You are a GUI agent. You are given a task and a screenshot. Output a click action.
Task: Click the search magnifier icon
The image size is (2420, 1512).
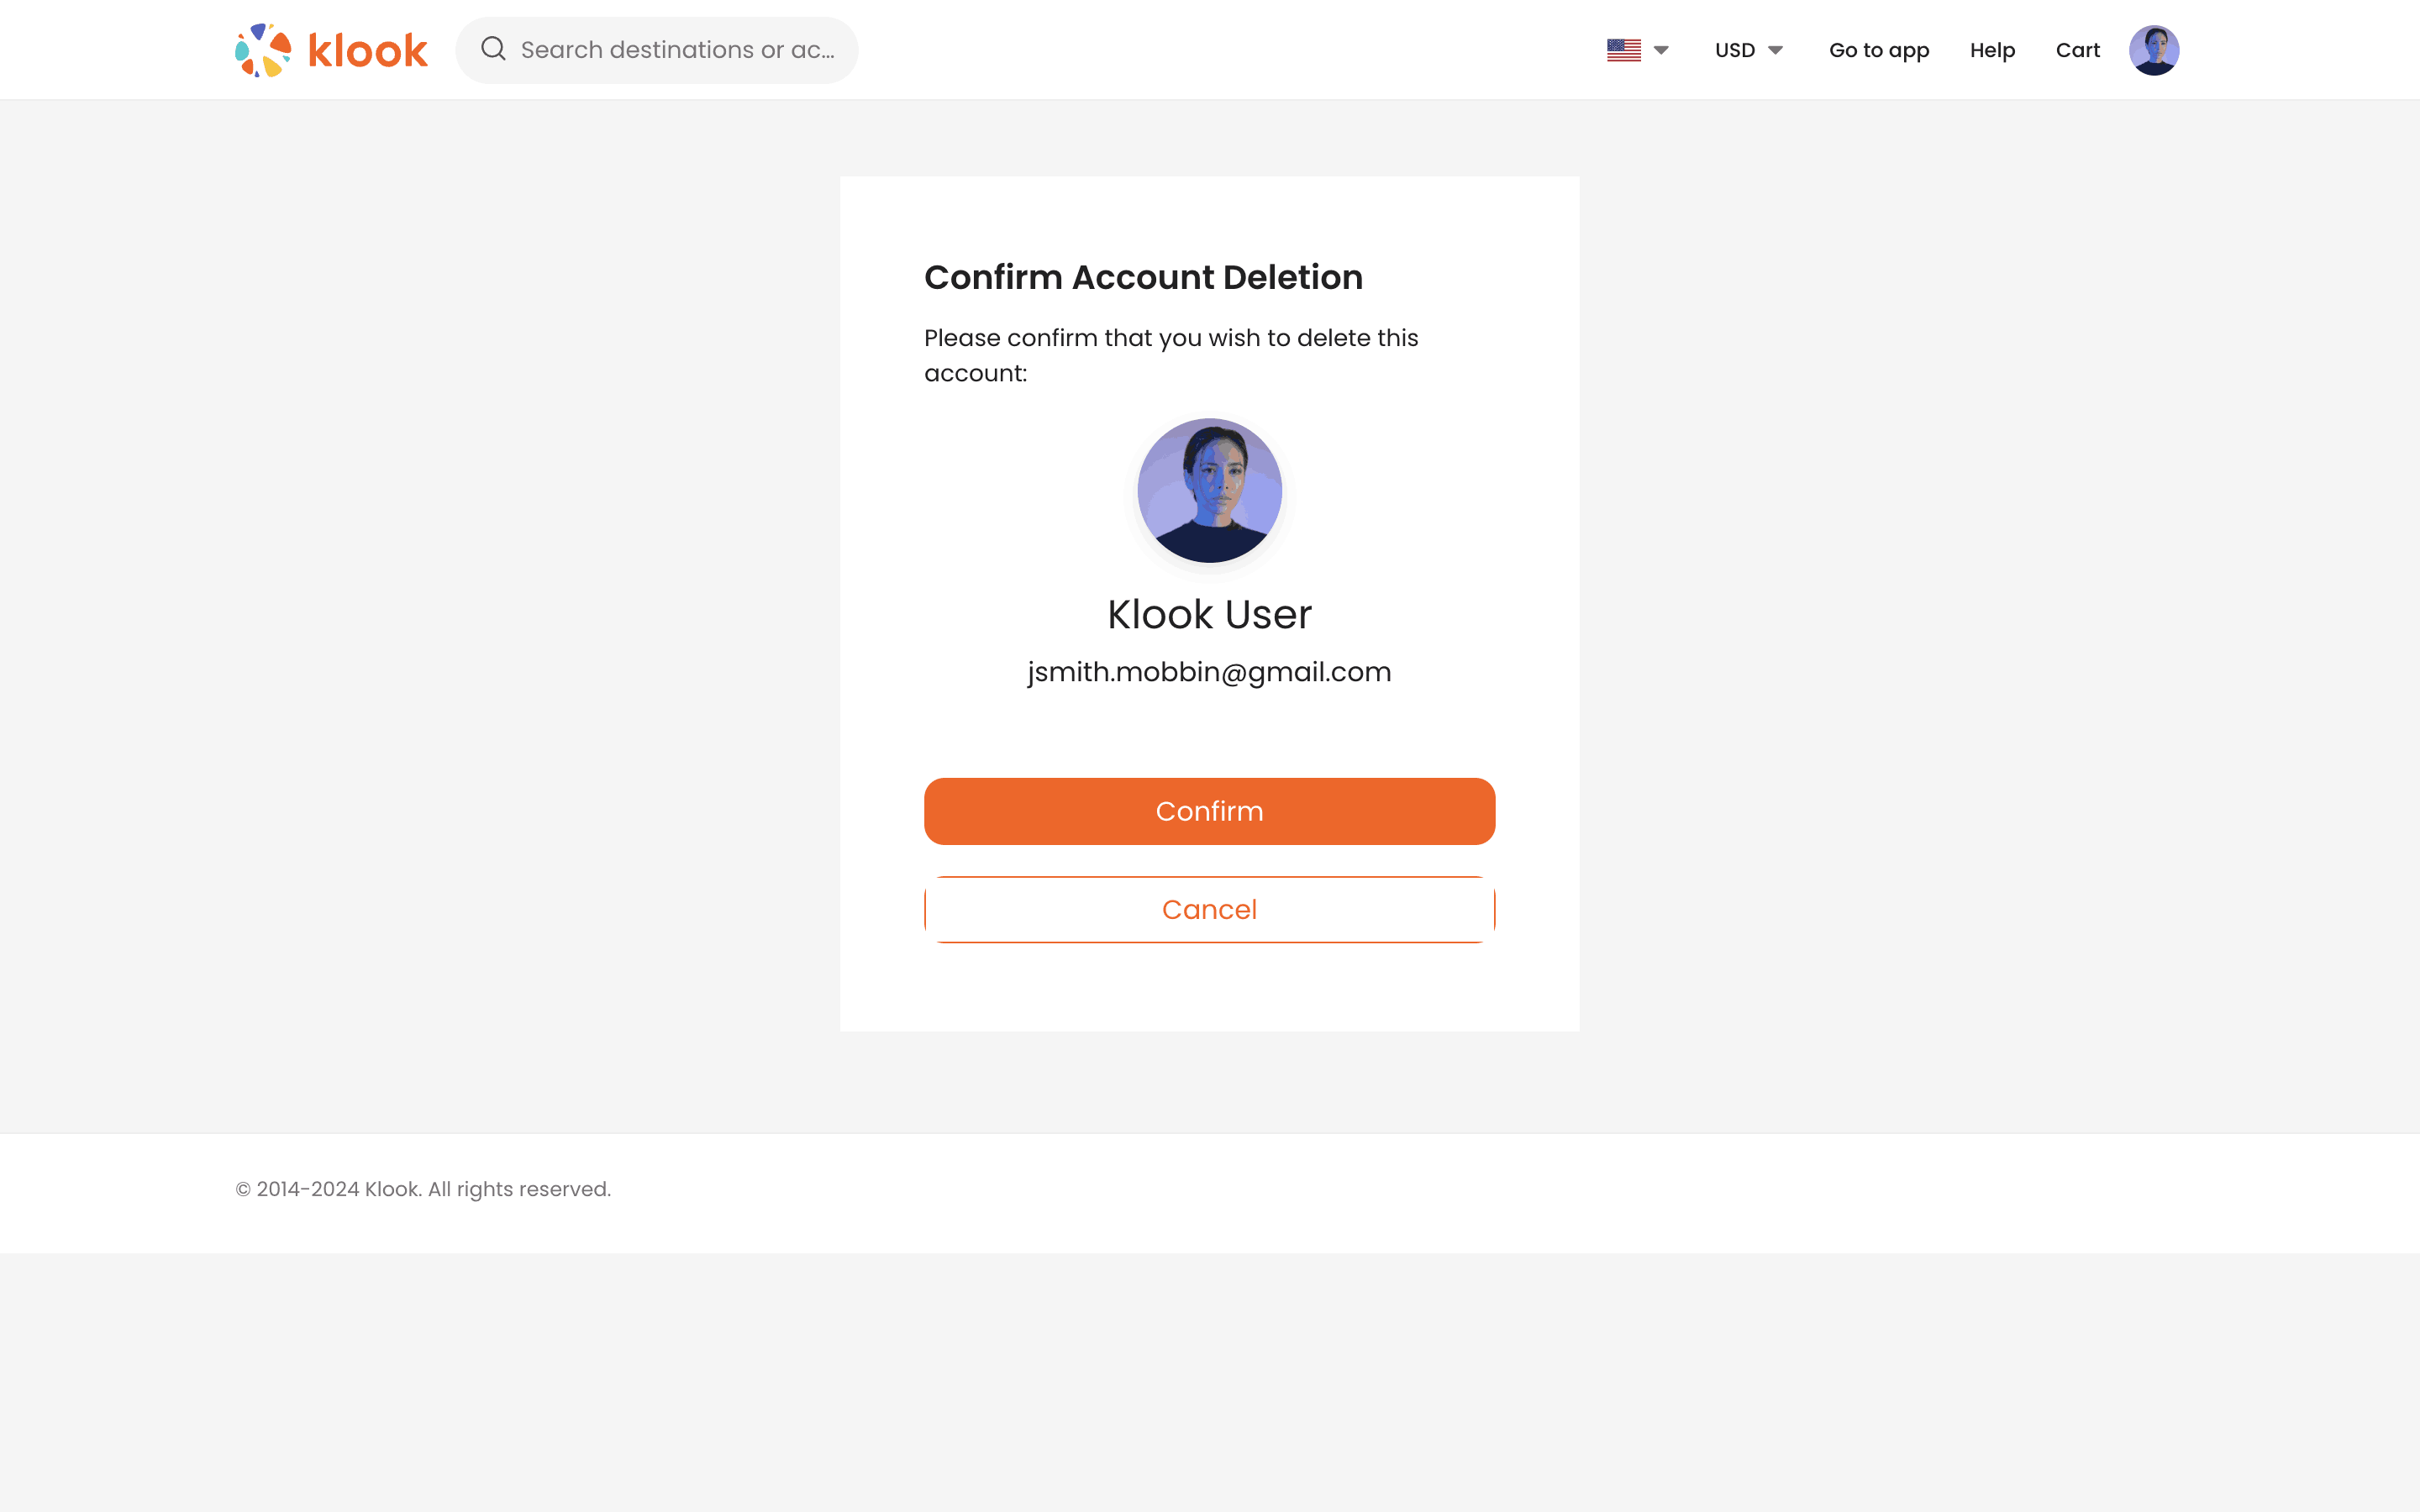point(493,49)
